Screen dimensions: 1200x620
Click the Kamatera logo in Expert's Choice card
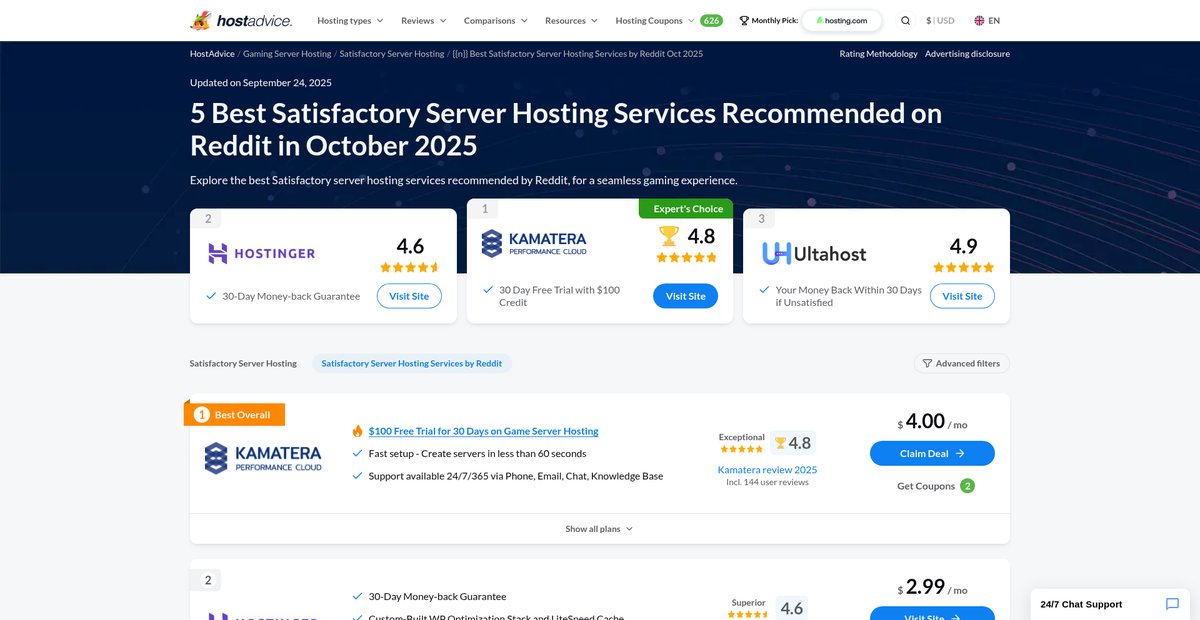coord(534,243)
